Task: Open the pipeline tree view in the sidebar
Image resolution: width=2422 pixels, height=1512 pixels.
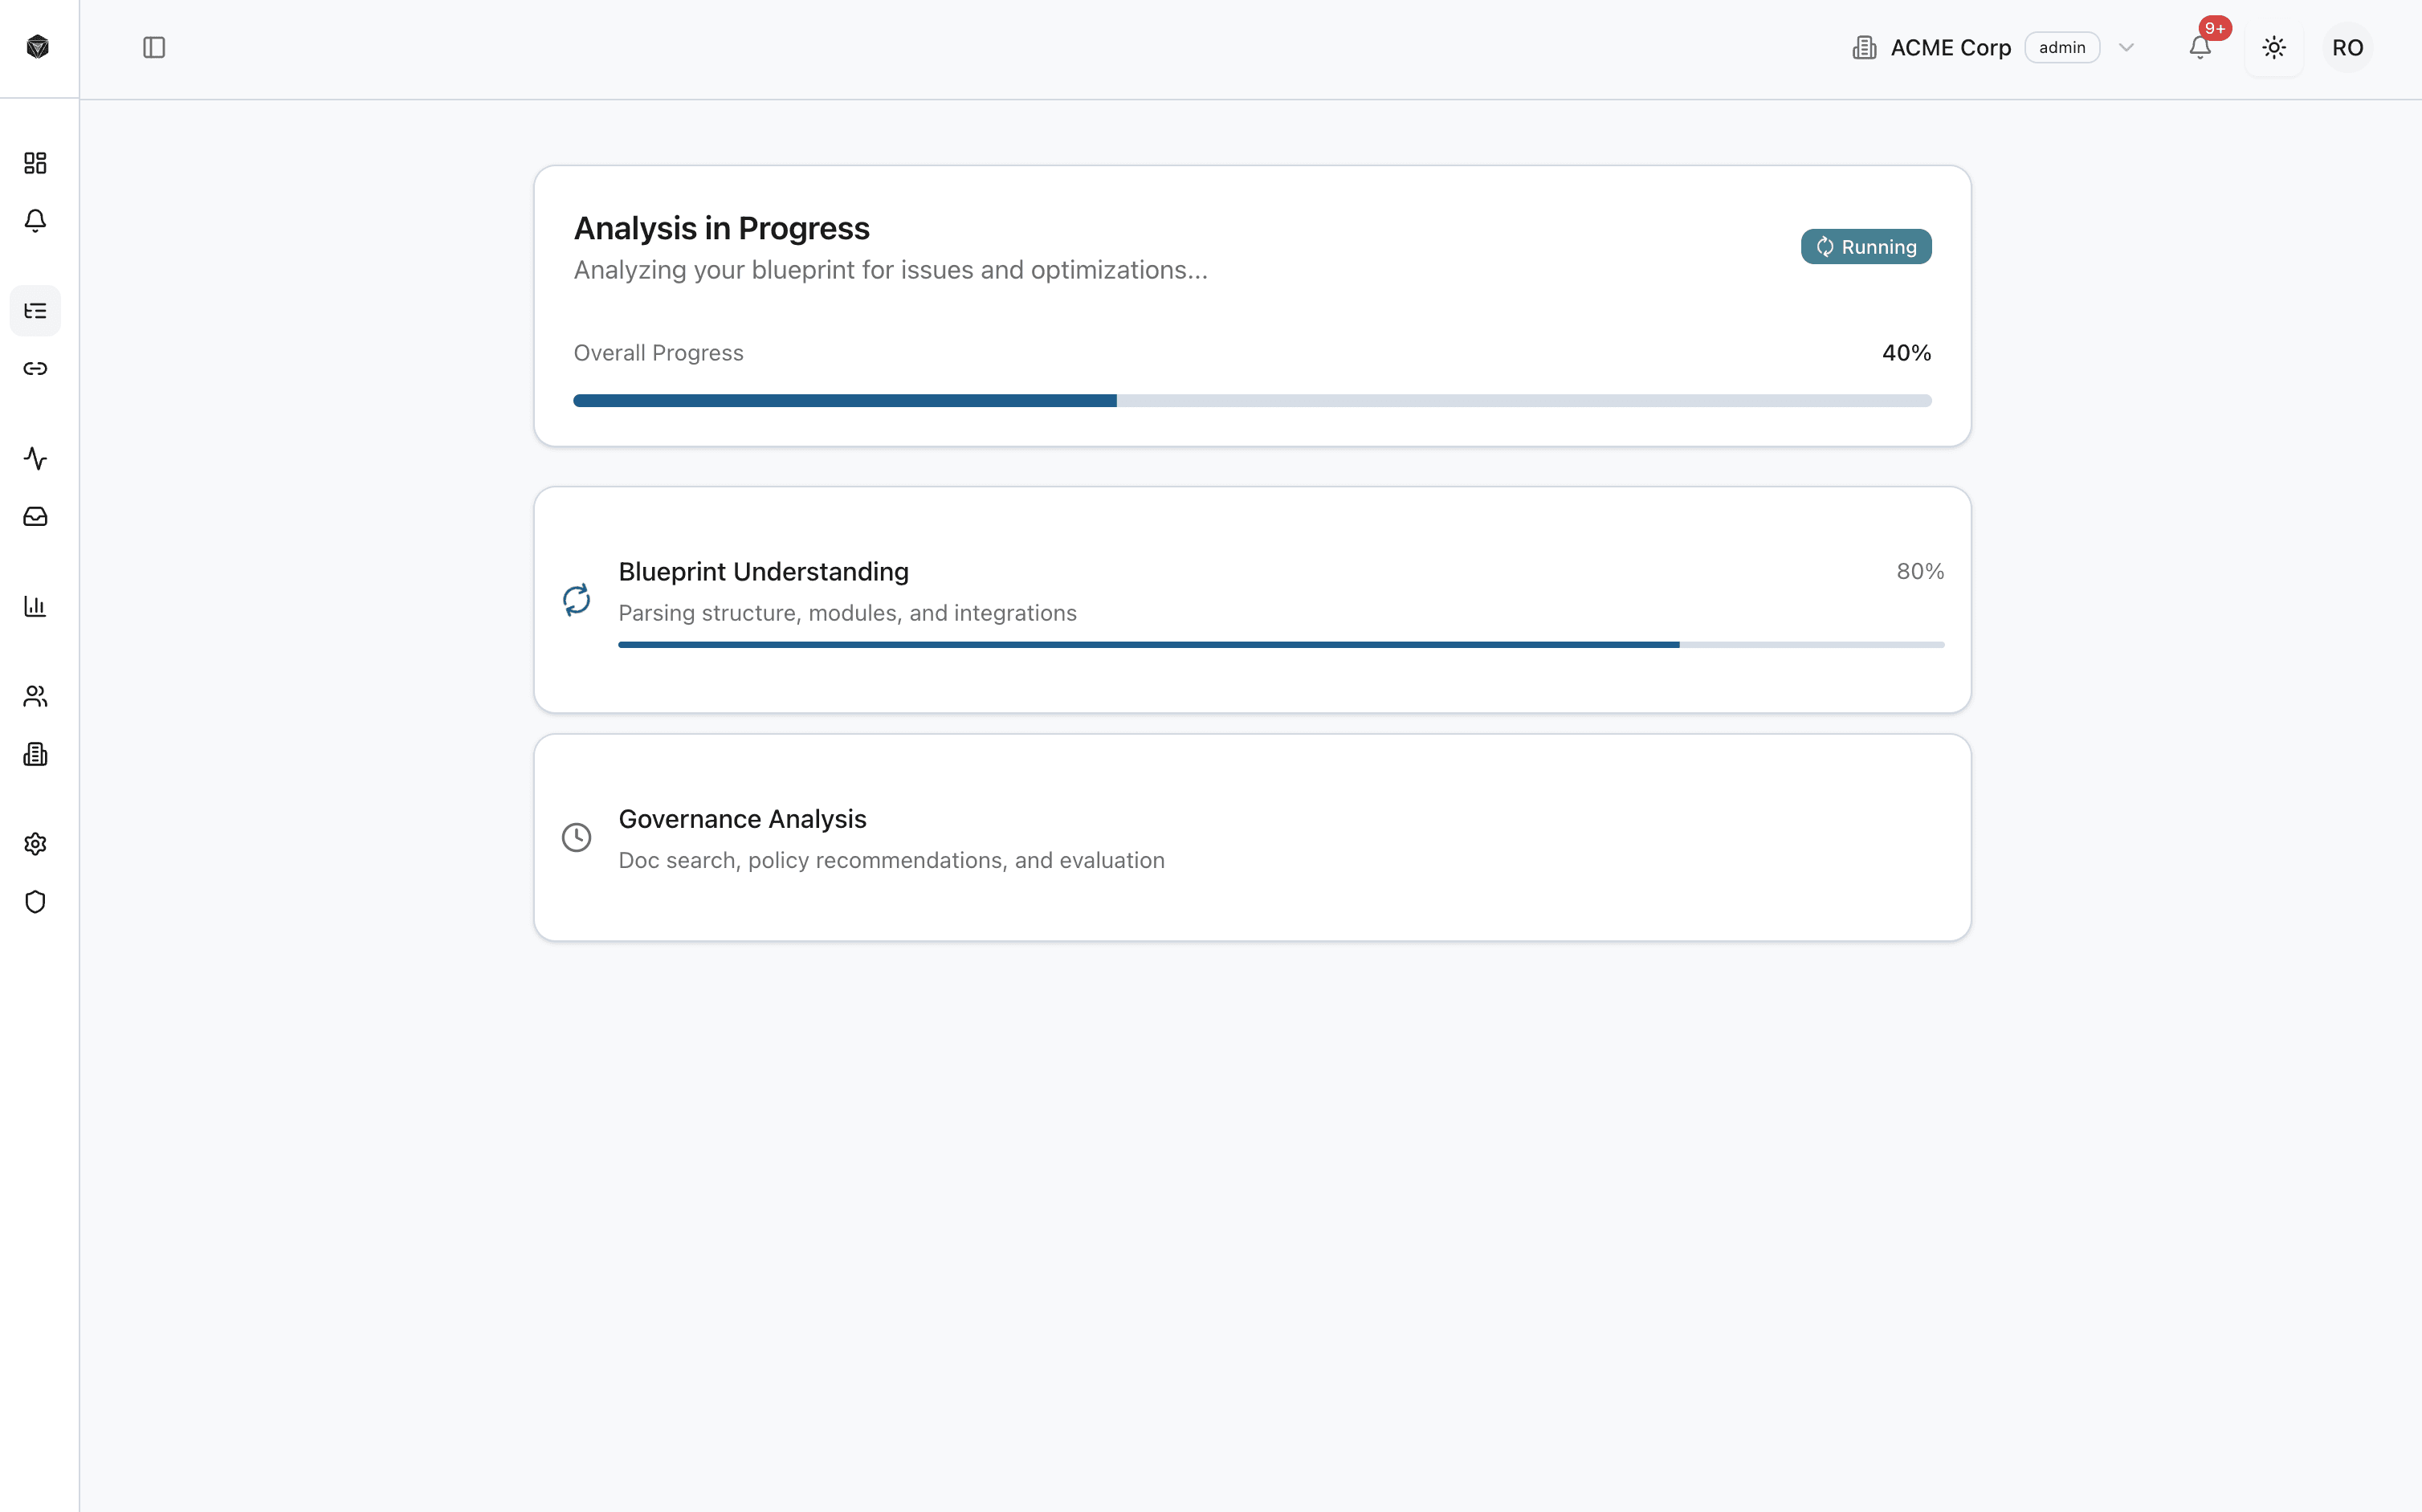Action: [x=36, y=310]
